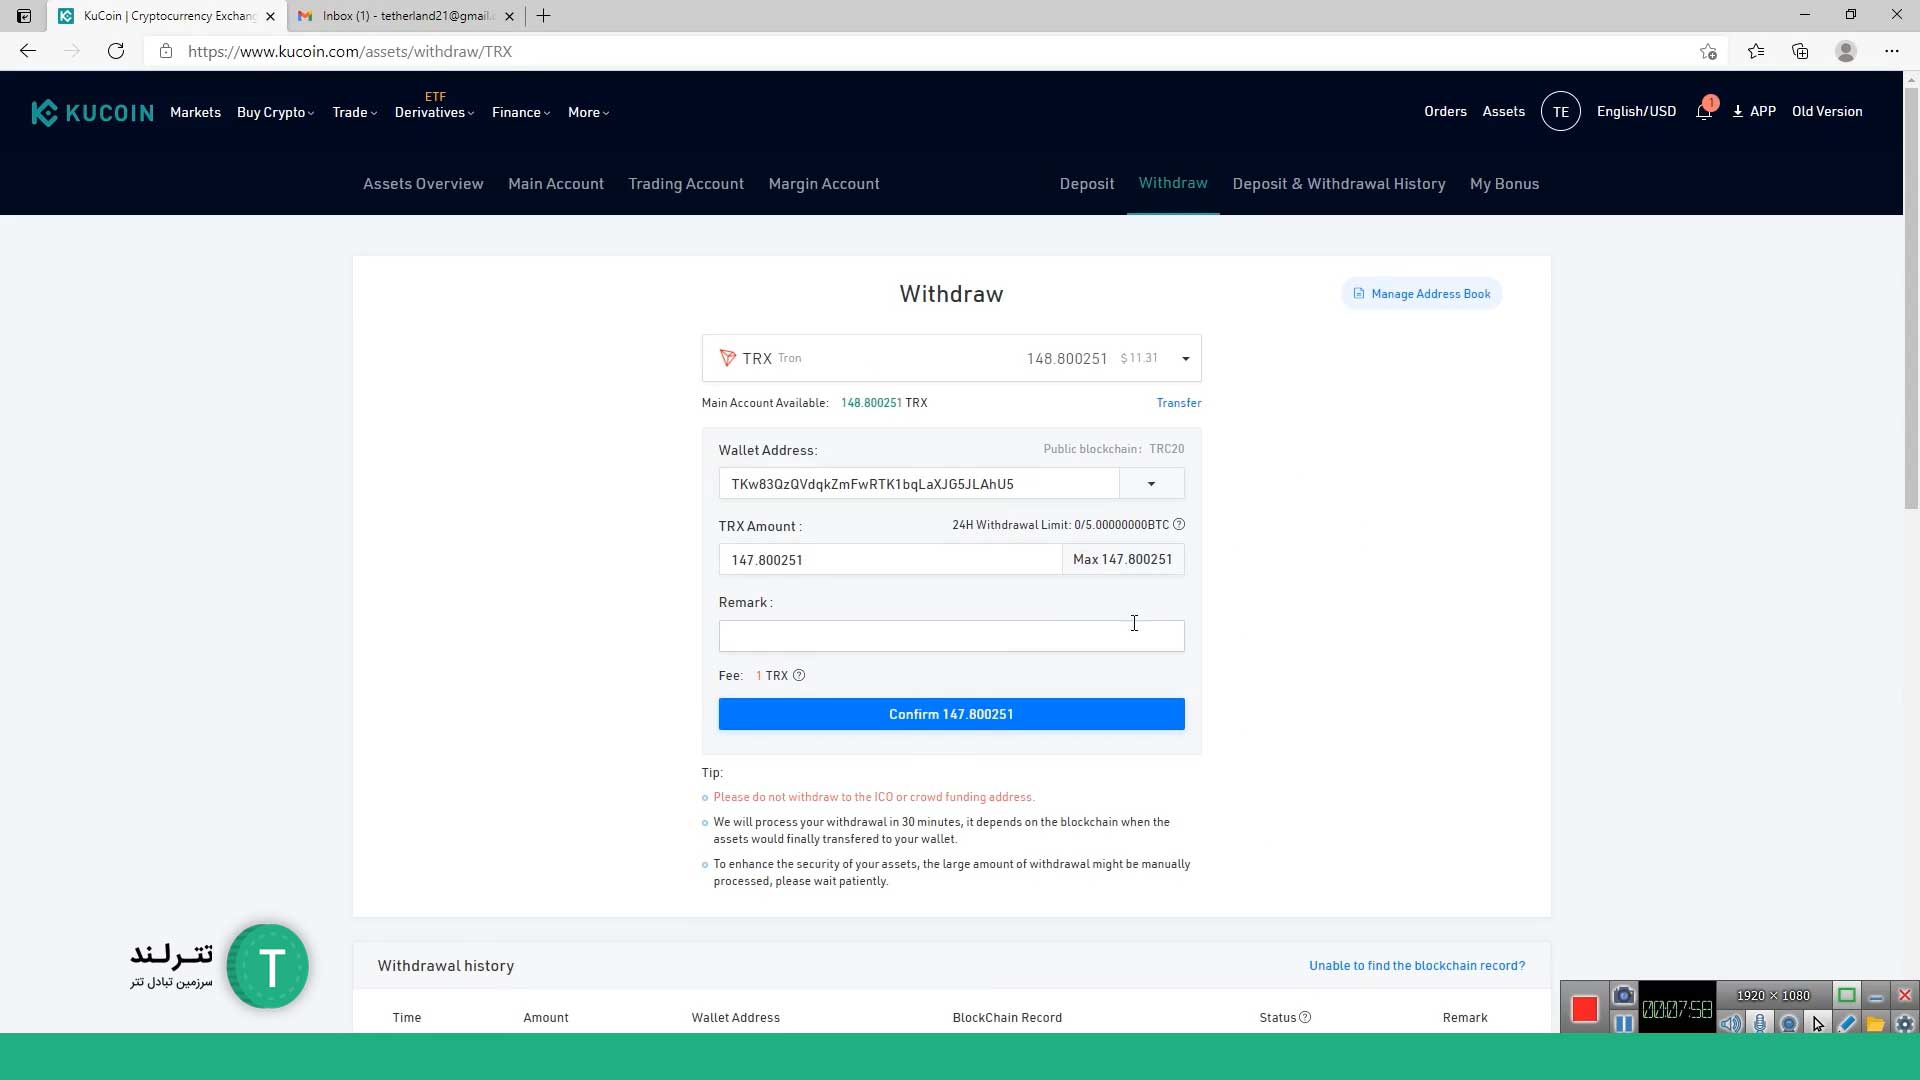Open a new browser tab

543,16
